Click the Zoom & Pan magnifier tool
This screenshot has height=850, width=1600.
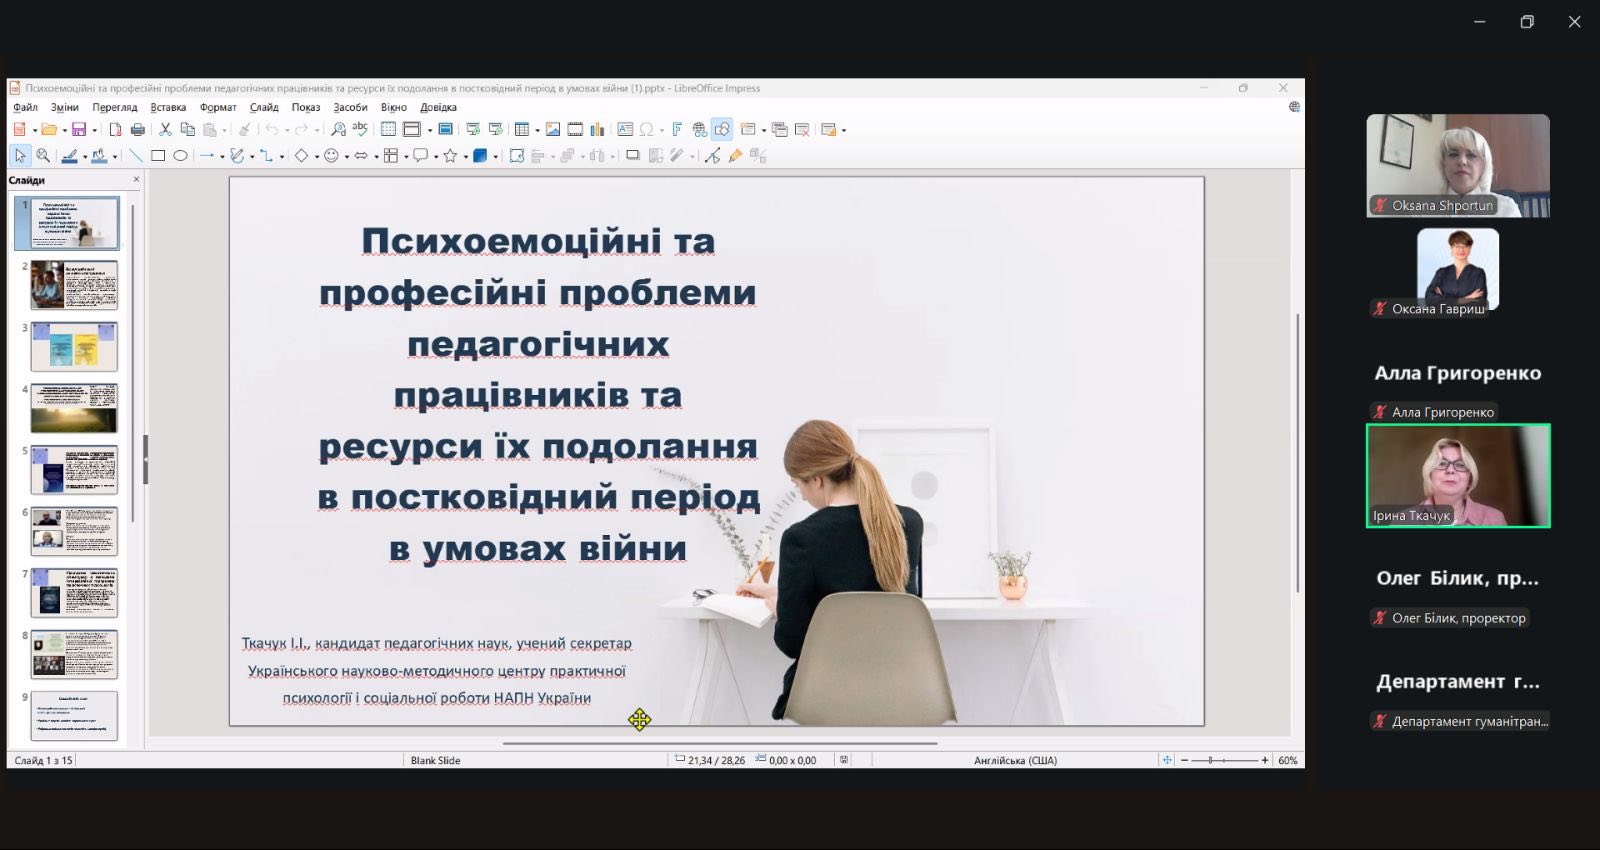43,156
